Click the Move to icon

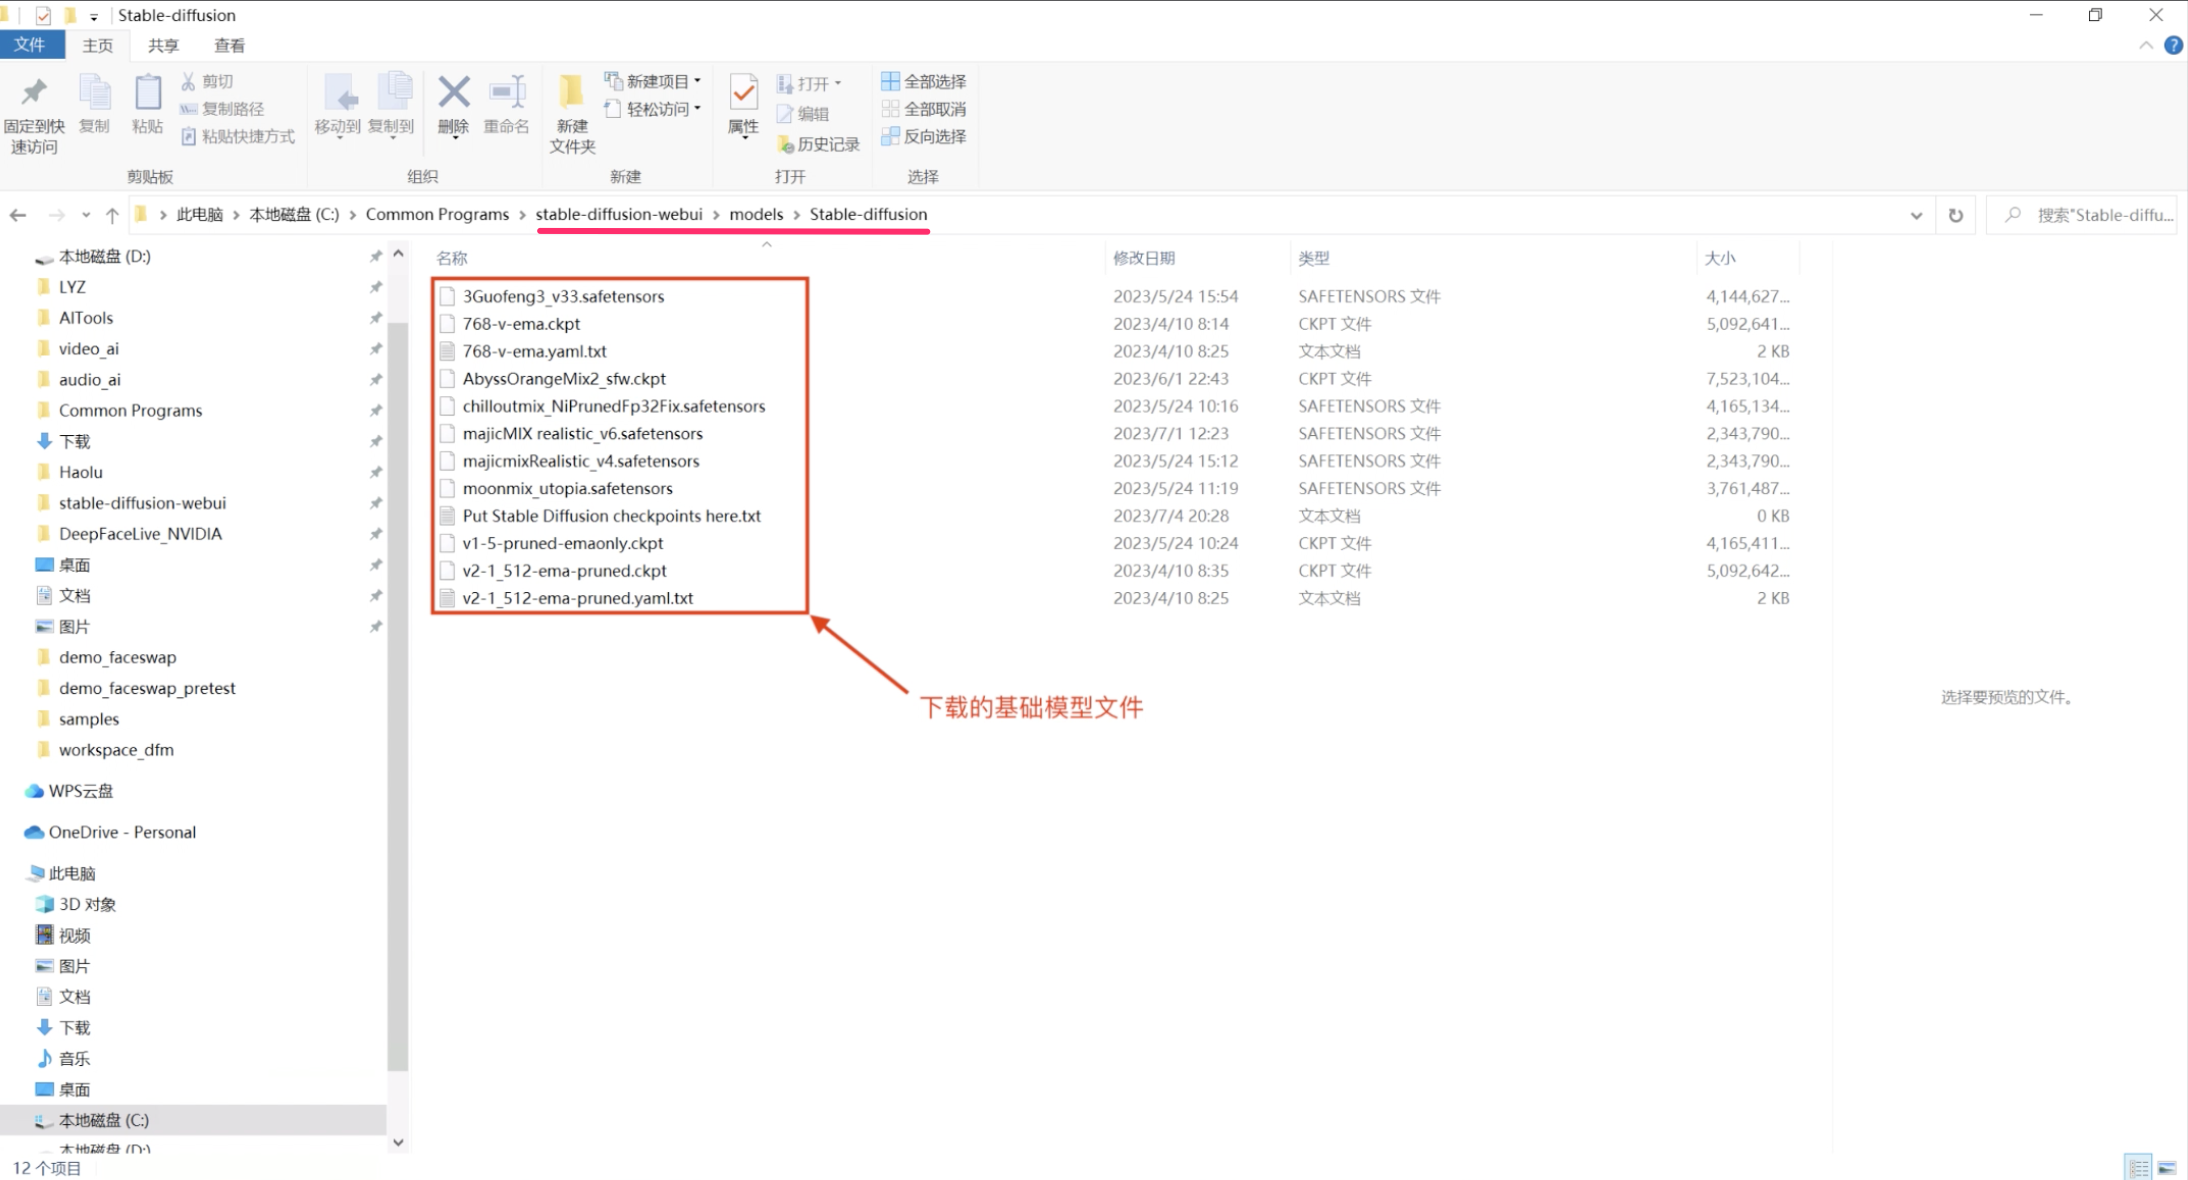(x=339, y=93)
